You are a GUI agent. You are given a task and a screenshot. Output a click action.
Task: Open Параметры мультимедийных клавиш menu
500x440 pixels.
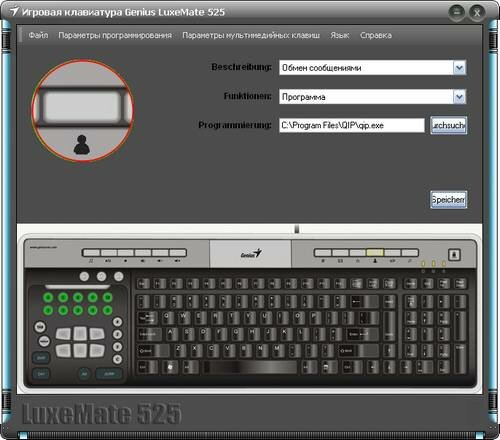(x=251, y=35)
